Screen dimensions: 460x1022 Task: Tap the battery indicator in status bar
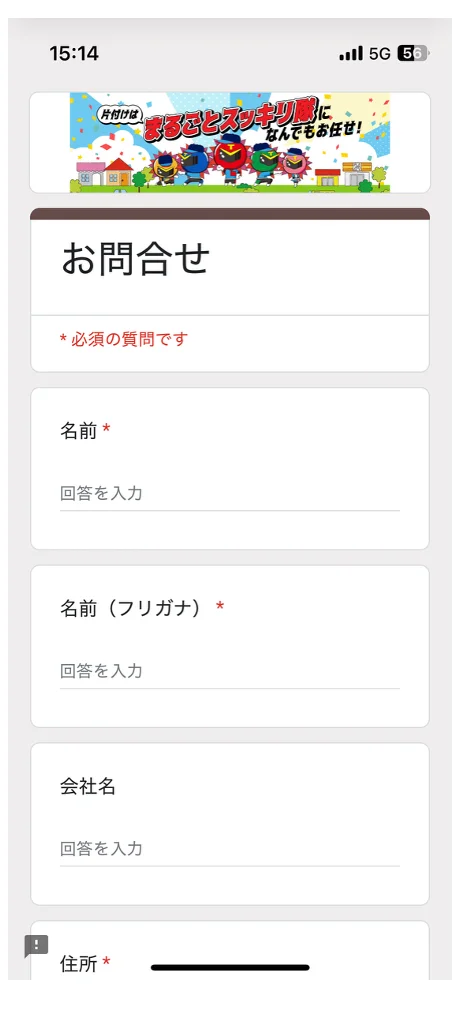[x=413, y=54]
